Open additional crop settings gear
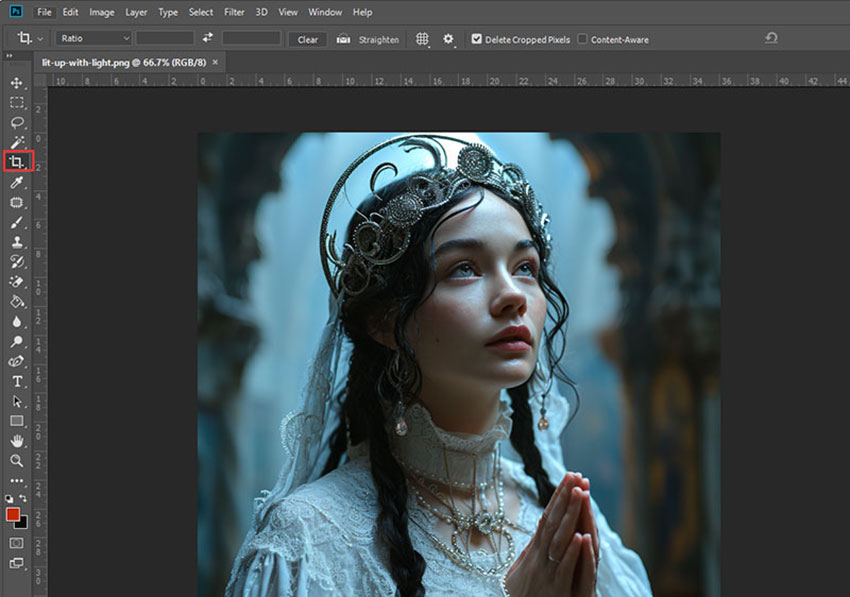Screen dimensions: 850x597 pos(448,39)
